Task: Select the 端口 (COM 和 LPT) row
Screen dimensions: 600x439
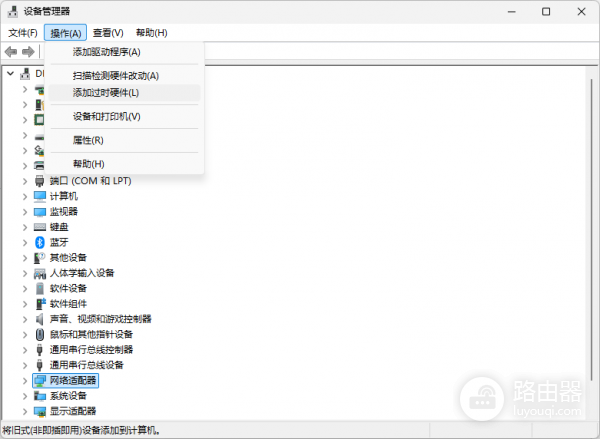Action: [x=90, y=181]
